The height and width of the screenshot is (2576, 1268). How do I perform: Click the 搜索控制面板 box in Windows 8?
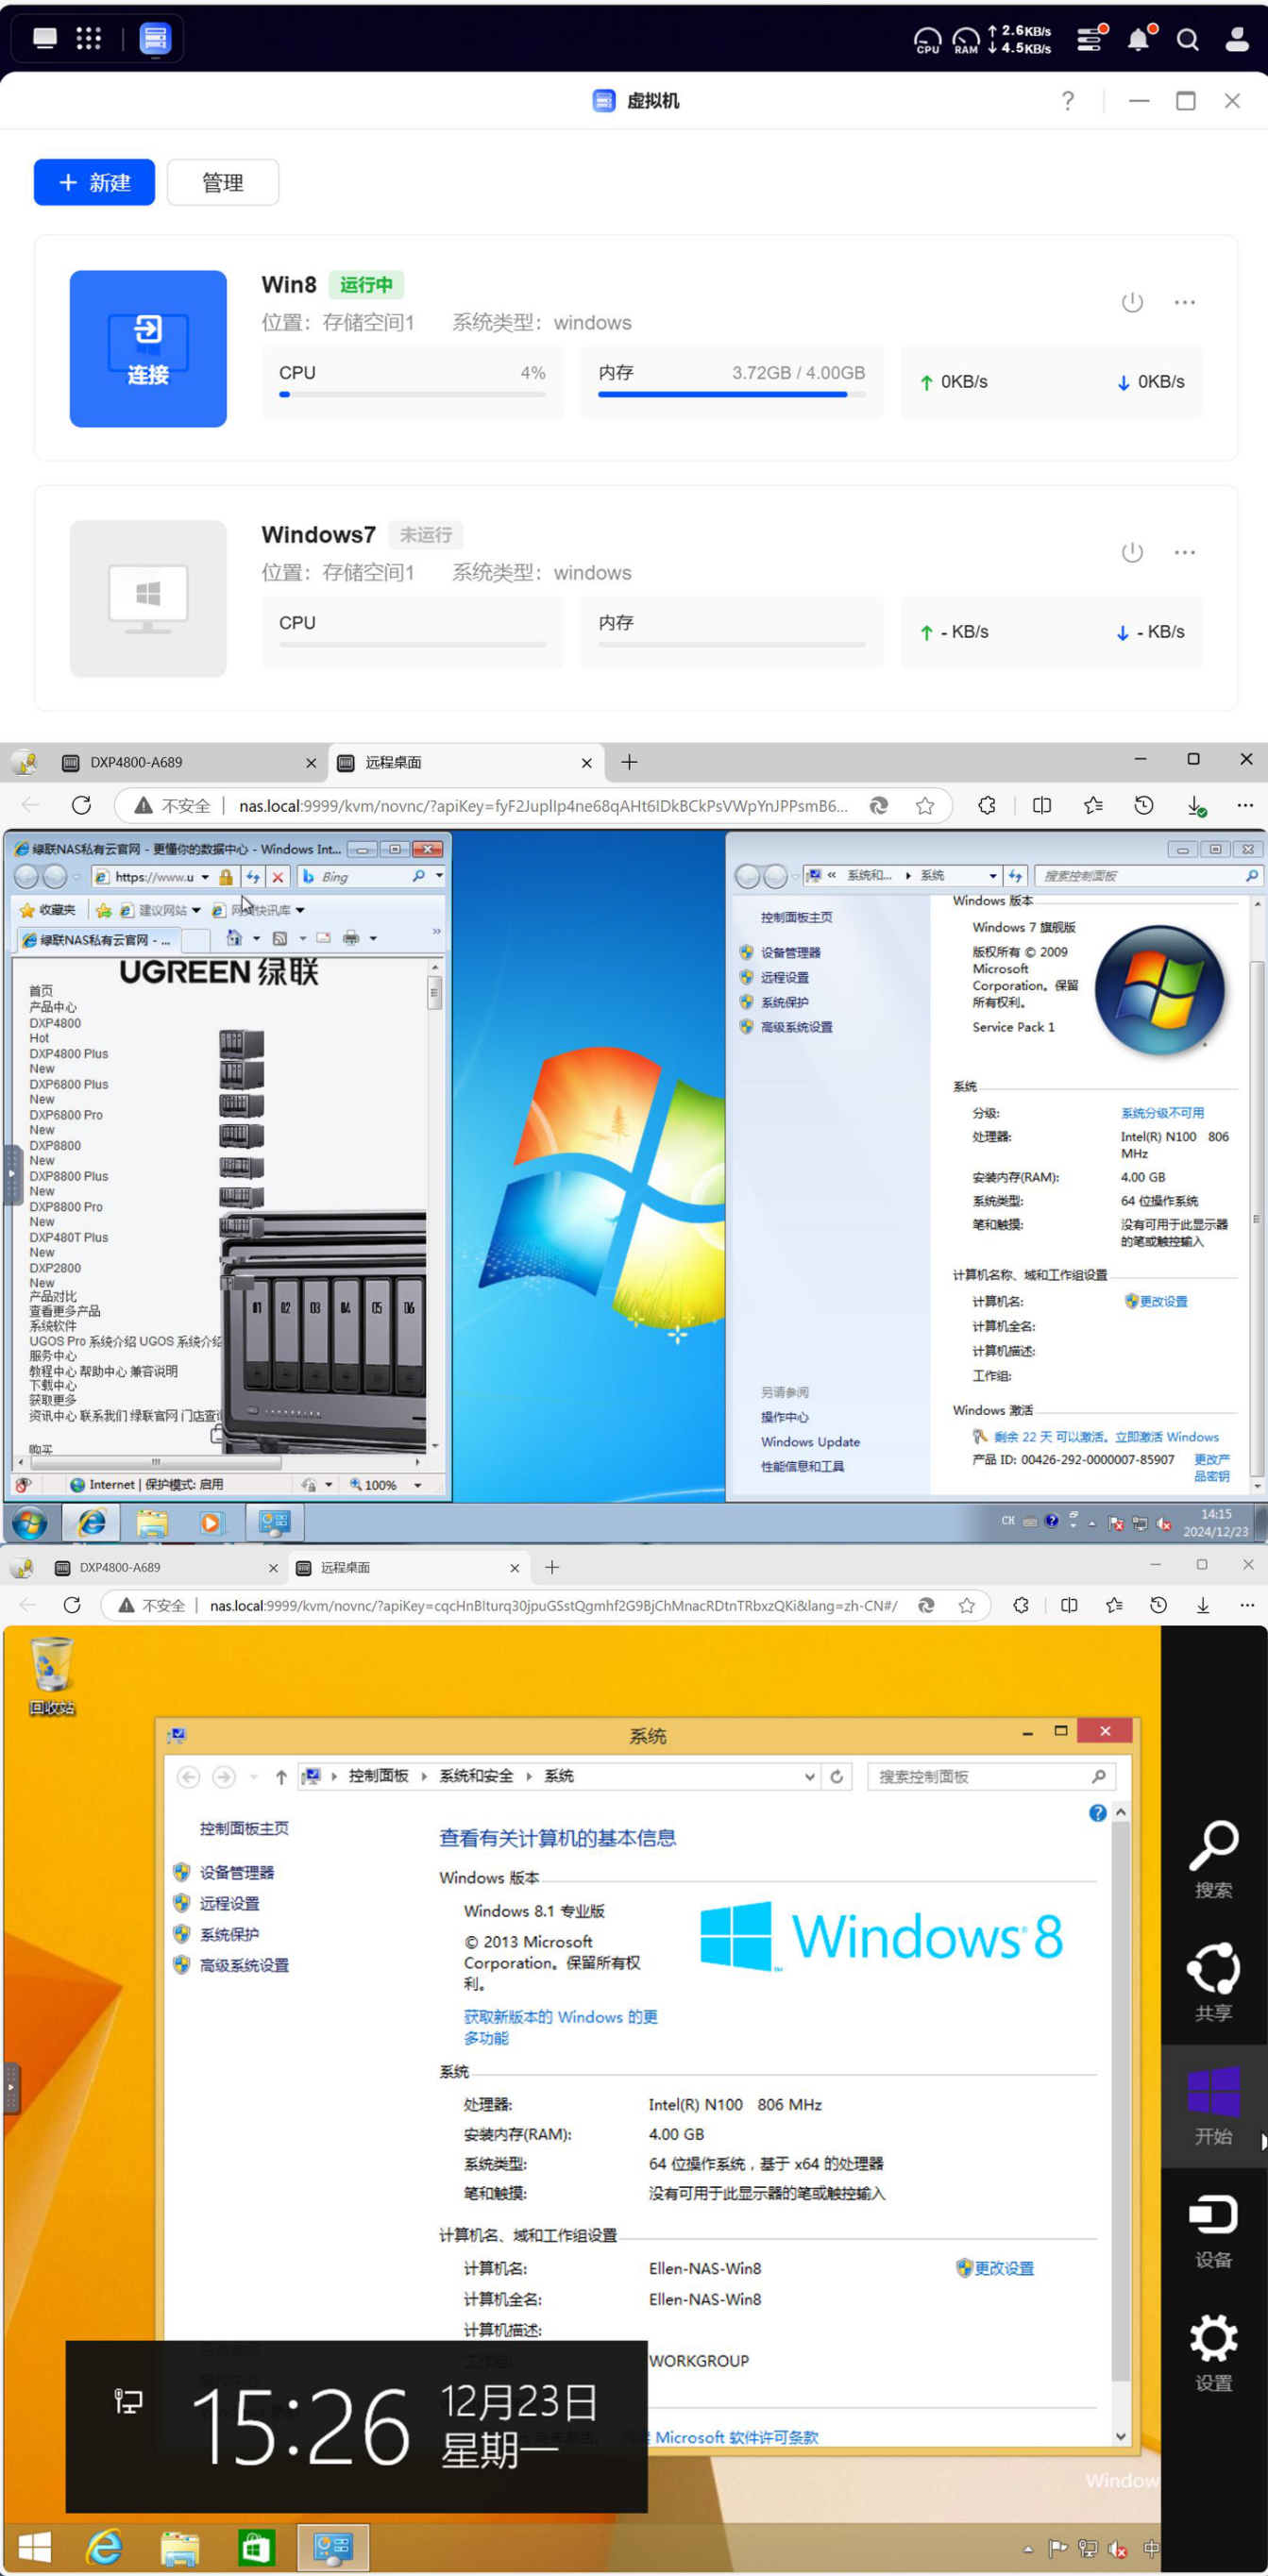click(991, 1777)
